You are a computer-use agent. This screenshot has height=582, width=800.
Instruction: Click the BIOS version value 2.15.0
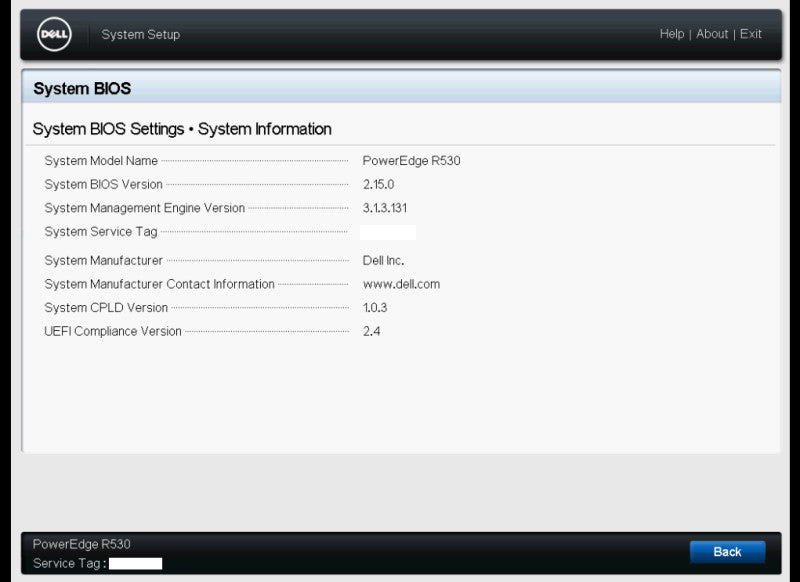coord(378,184)
